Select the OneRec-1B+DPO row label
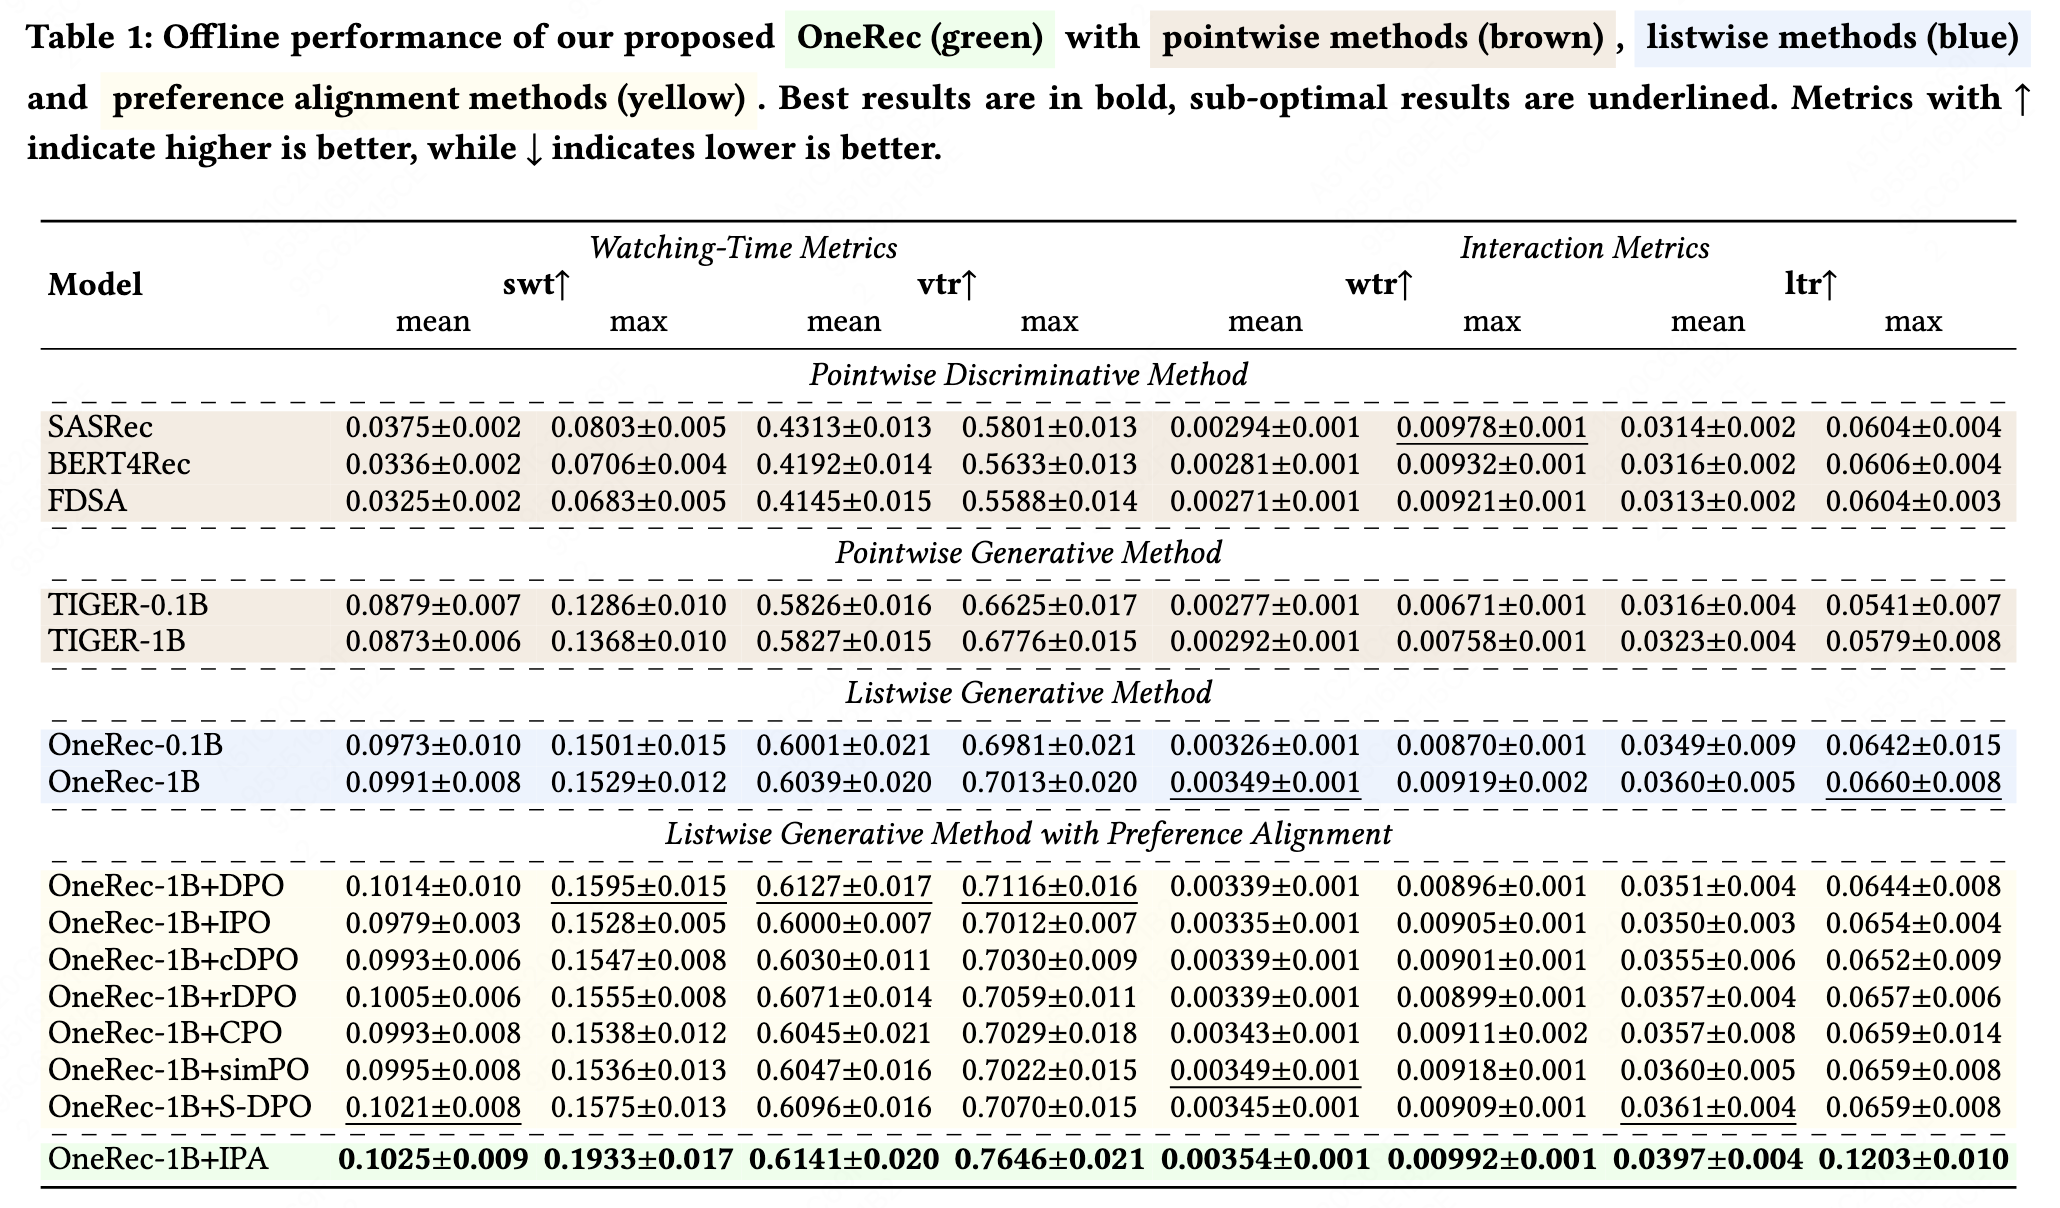This screenshot has width=2060, height=1208. coord(166,887)
